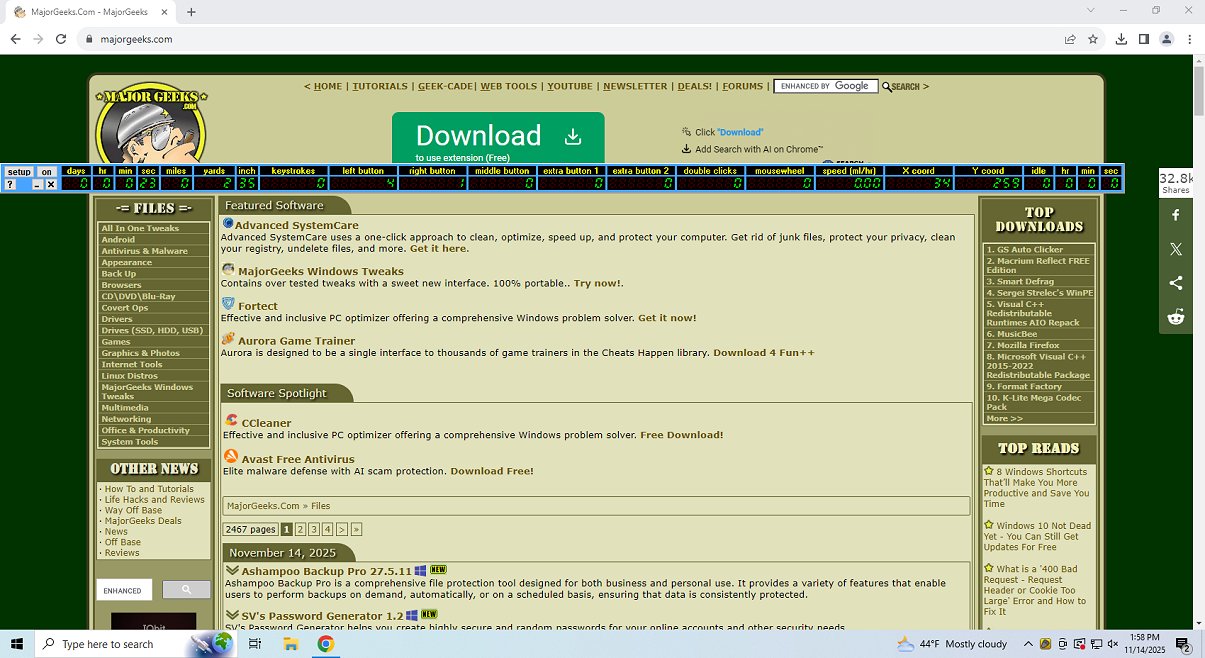This screenshot has height=658, width=1205.
Task: Click the green Download button
Action: pos(498,139)
